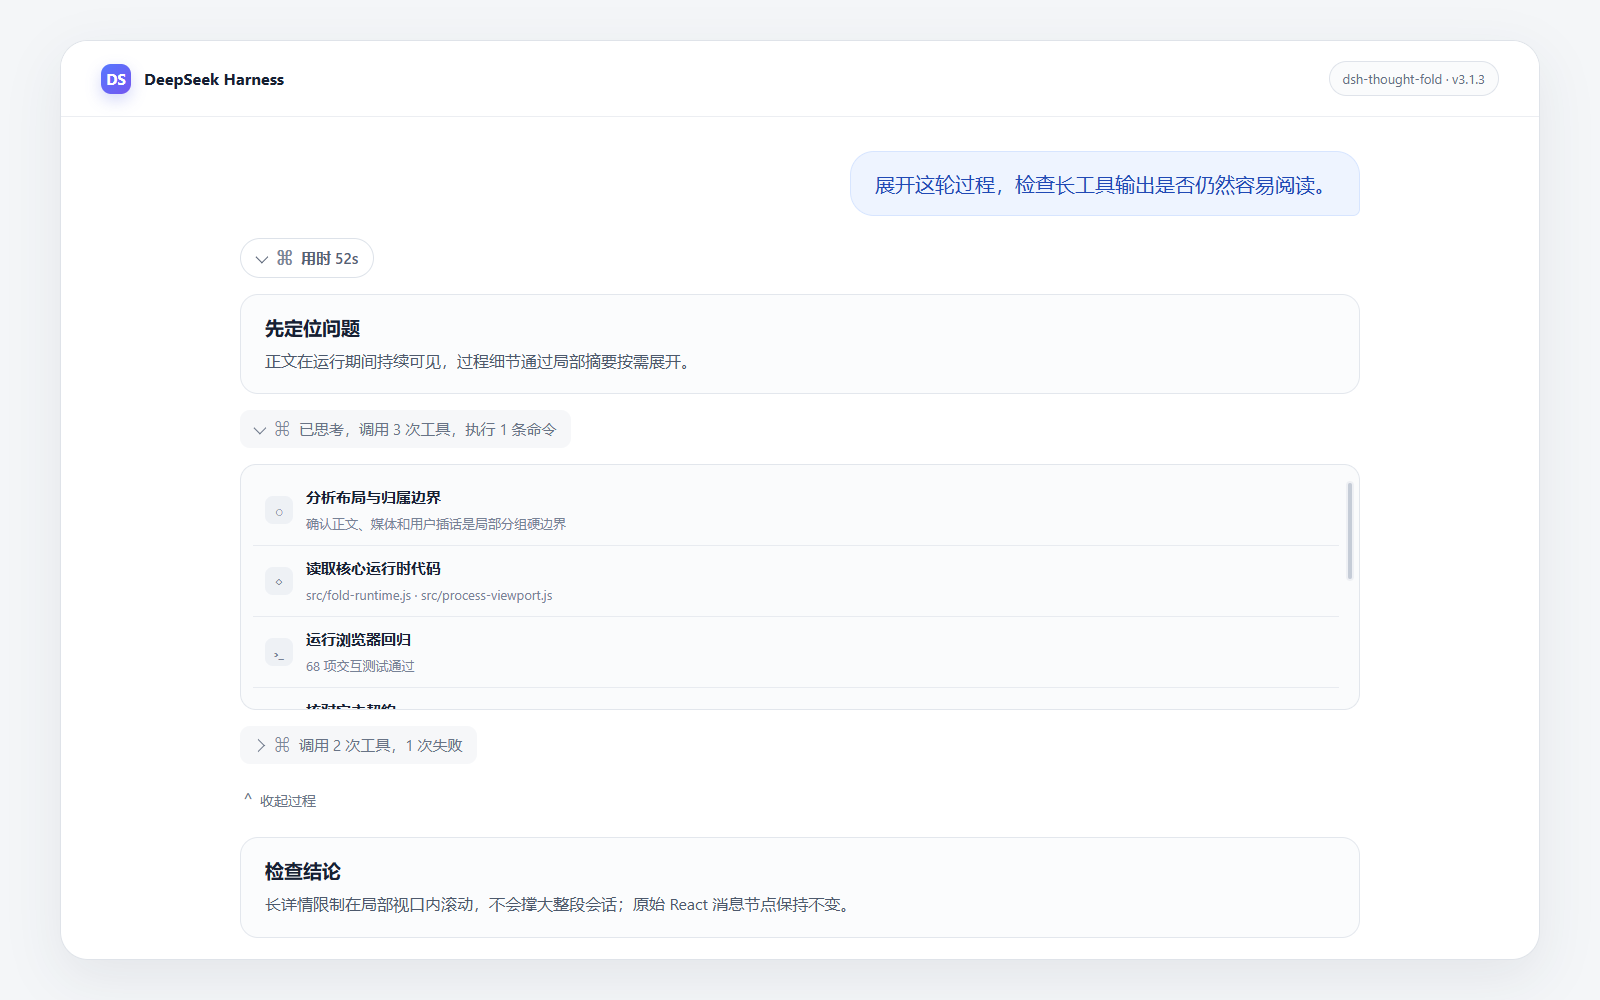Expand the 调用 2 次工具，1 次失败 section
Viewport: 1600px width, 1000px height.
tap(358, 745)
